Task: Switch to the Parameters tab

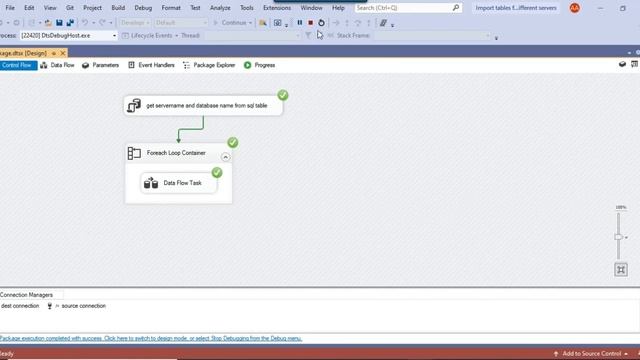Action: 100,65
